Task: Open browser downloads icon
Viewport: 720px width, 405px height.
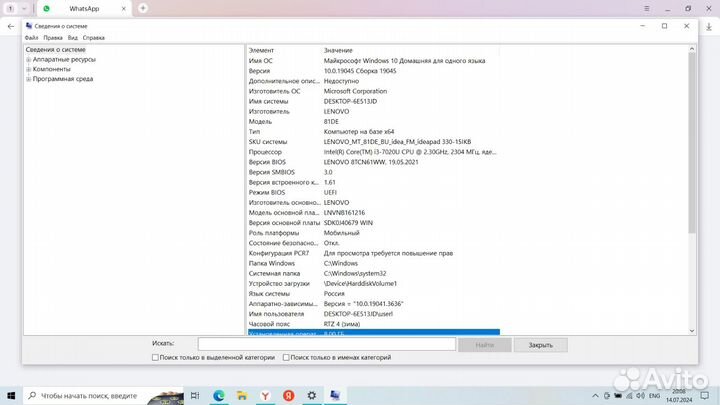Action: click(709, 27)
